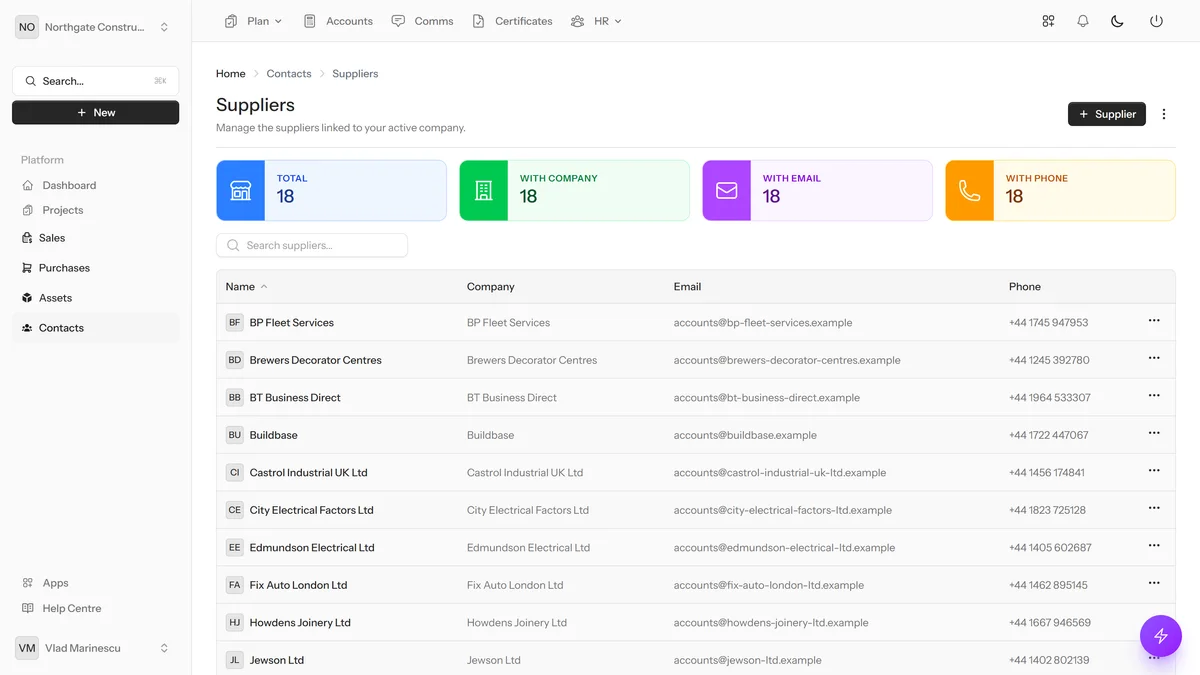Click the New button in sidebar
The image size is (1200, 675).
tap(96, 113)
